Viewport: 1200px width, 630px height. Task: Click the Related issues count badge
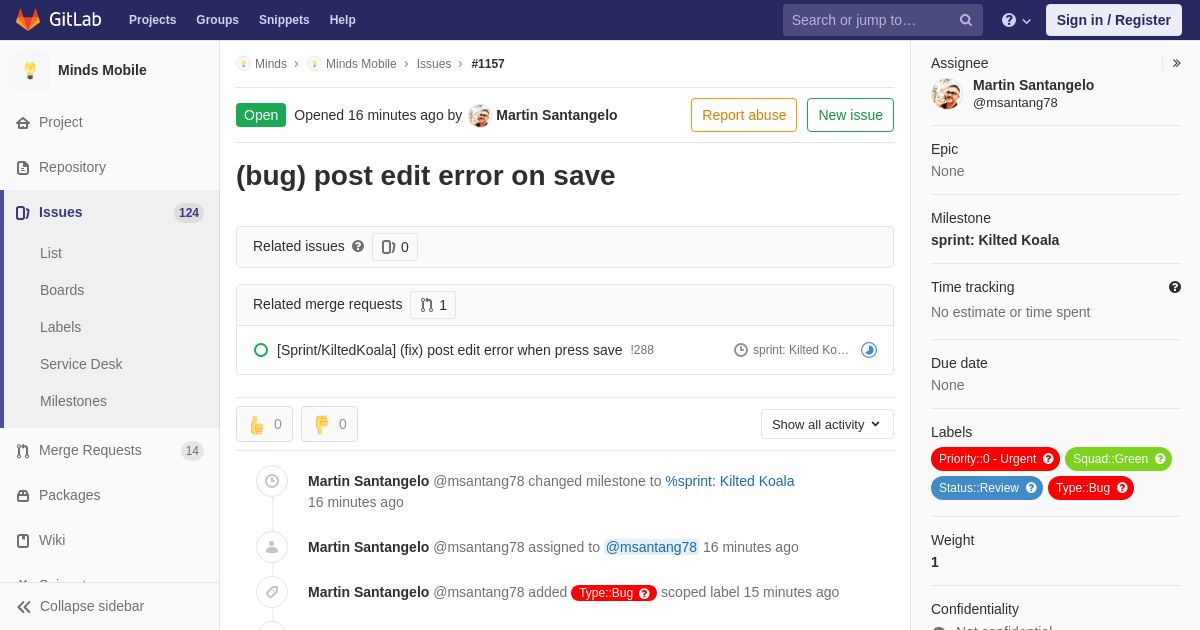coord(395,247)
